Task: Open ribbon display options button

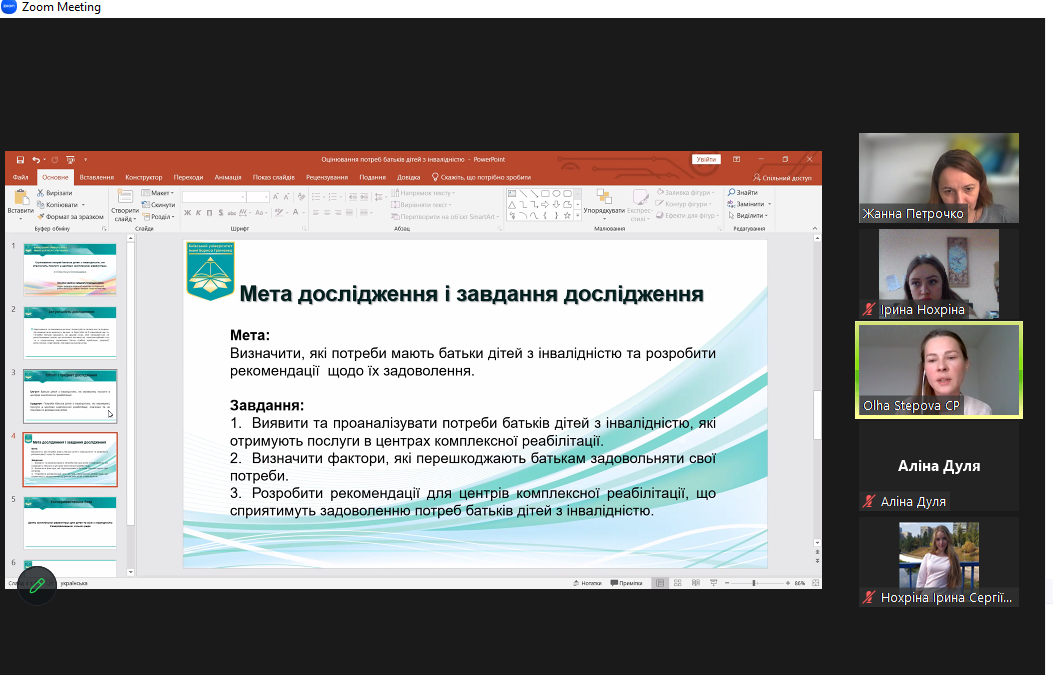Action: pyautogui.click(x=737, y=159)
